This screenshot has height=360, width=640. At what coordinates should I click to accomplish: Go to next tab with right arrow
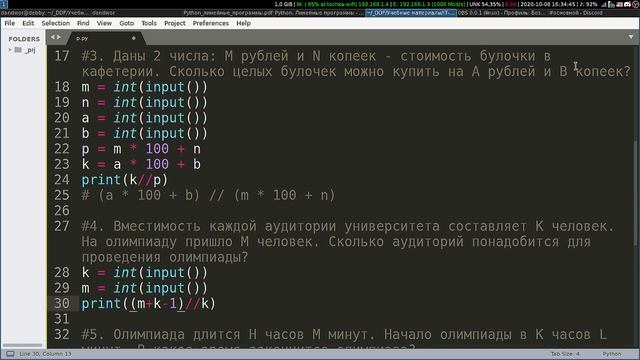click(x=59, y=37)
